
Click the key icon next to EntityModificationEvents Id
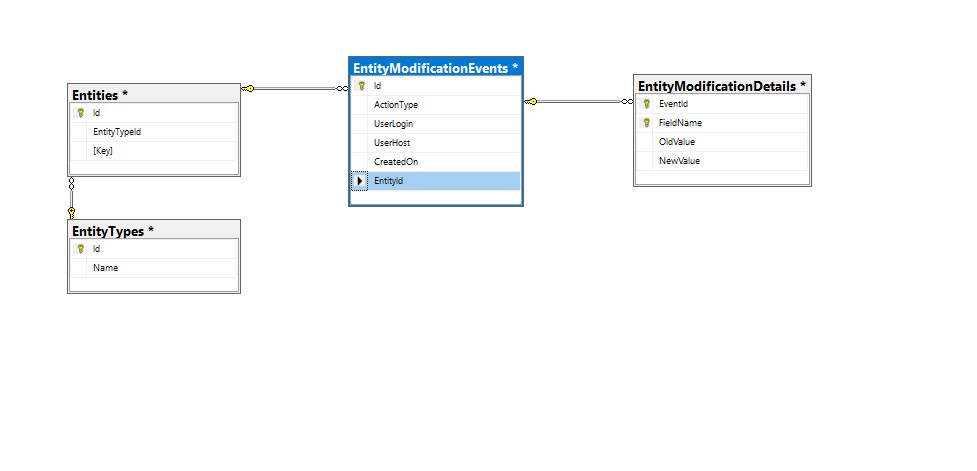361,86
